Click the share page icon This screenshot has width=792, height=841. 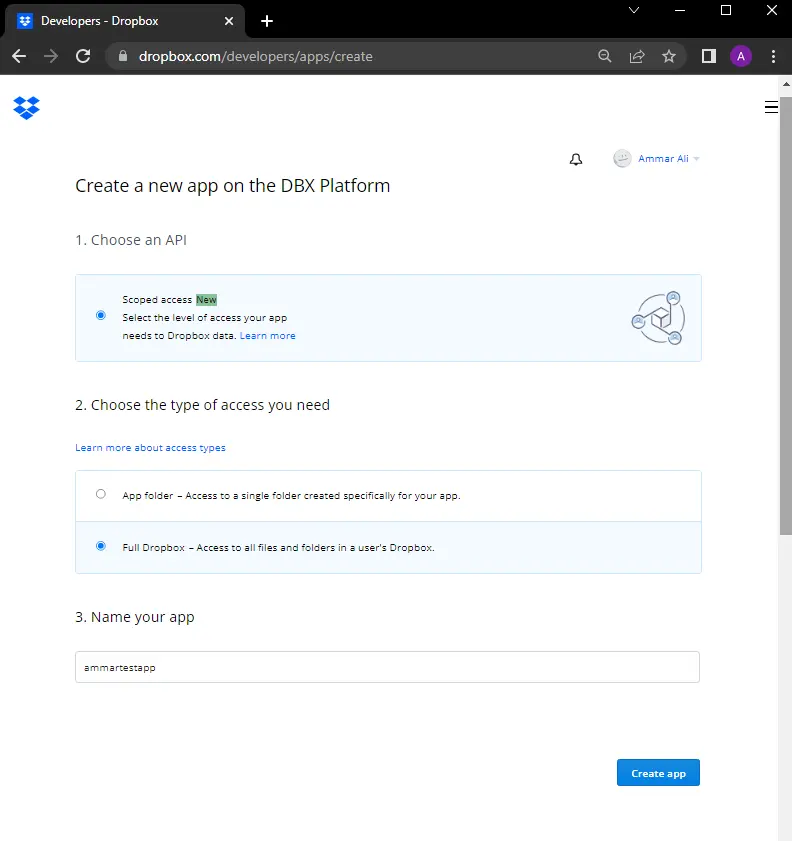pos(636,56)
